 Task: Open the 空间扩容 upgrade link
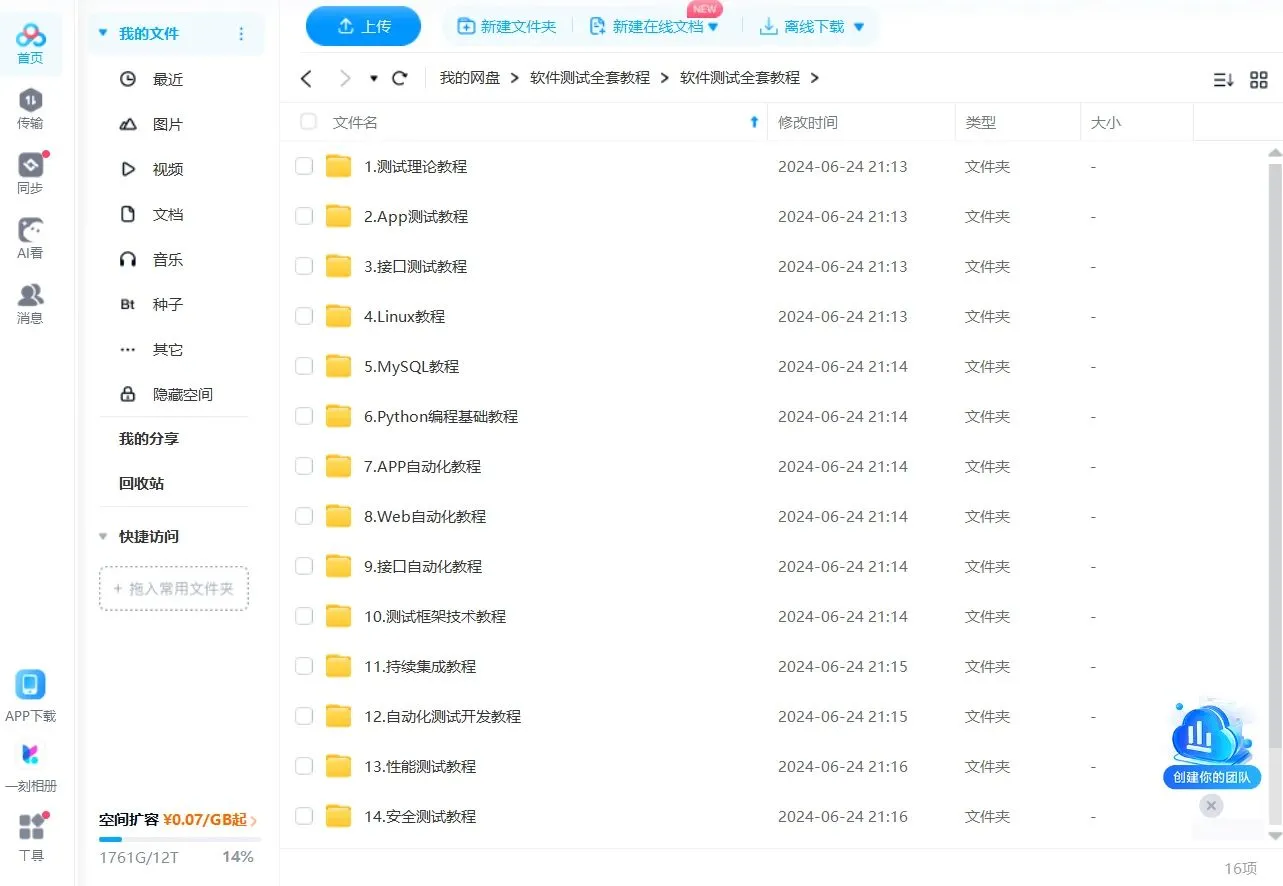pyautogui.click(x=176, y=819)
